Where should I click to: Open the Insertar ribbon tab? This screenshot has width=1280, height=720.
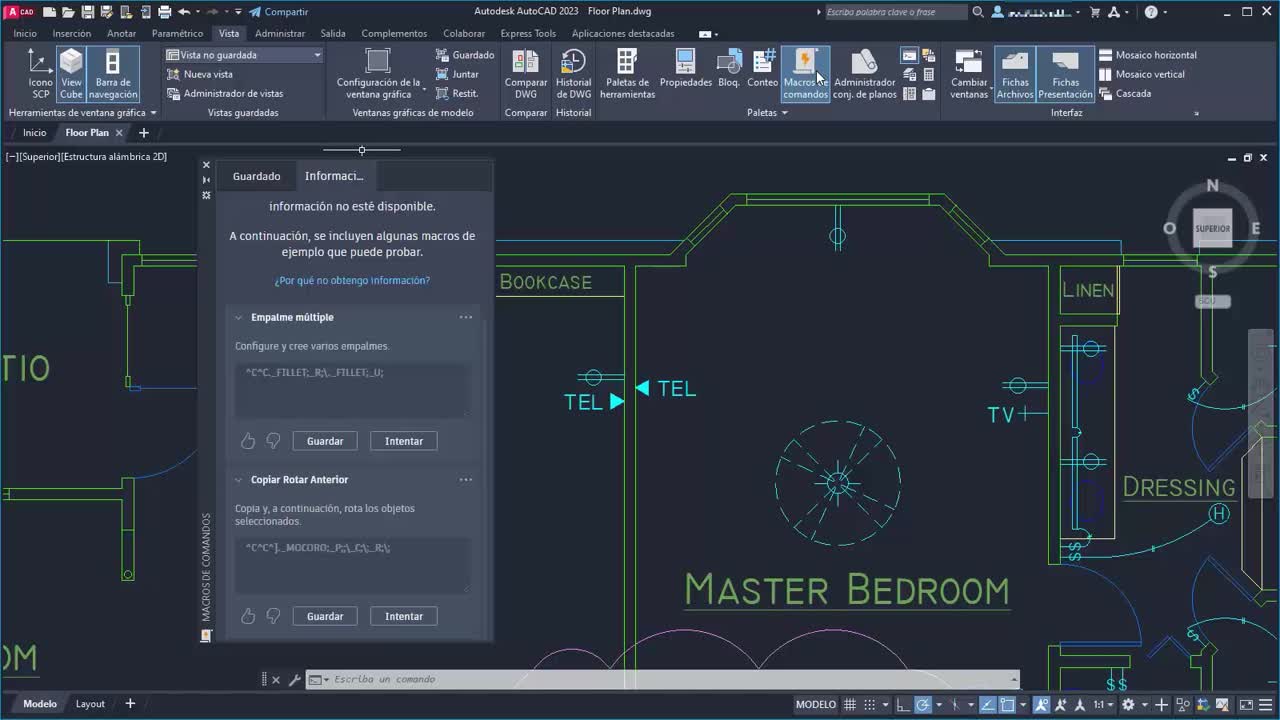71,33
